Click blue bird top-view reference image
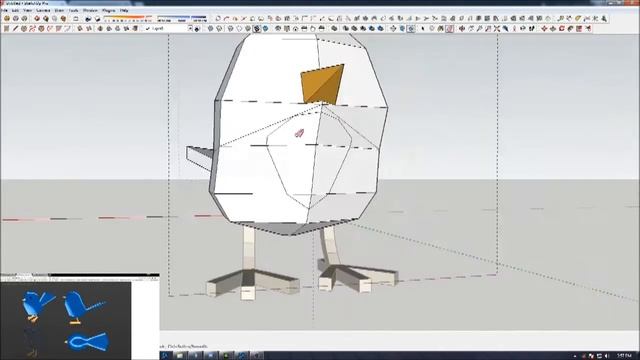Screen dimensions: 640x360 pyautogui.click(x=87, y=341)
